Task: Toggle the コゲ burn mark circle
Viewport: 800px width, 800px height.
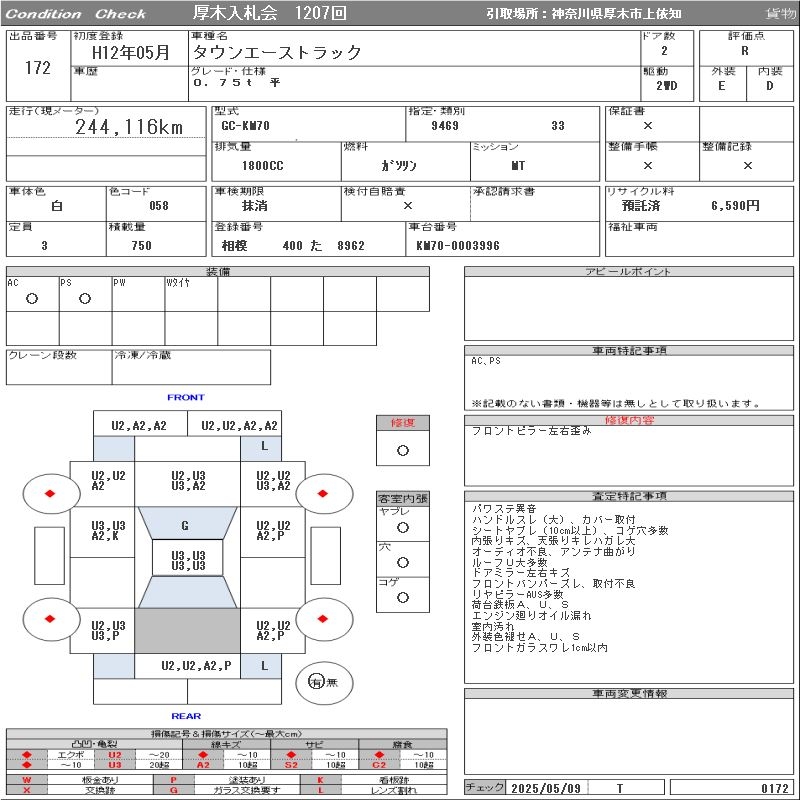Action: coord(402,598)
